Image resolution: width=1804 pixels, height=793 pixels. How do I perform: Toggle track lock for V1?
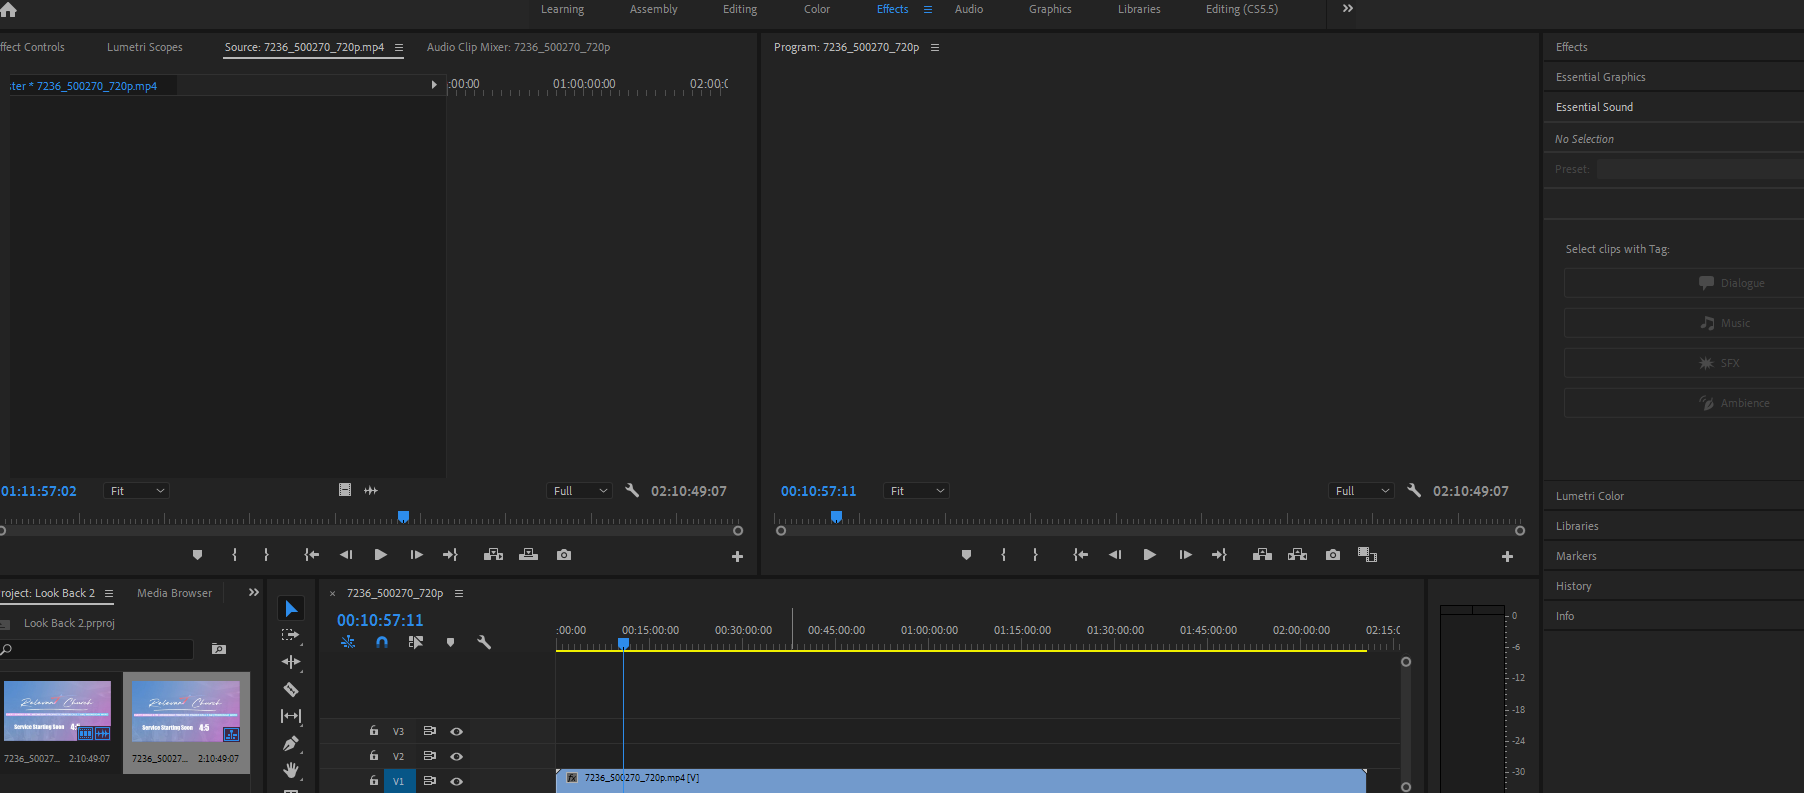click(374, 781)
